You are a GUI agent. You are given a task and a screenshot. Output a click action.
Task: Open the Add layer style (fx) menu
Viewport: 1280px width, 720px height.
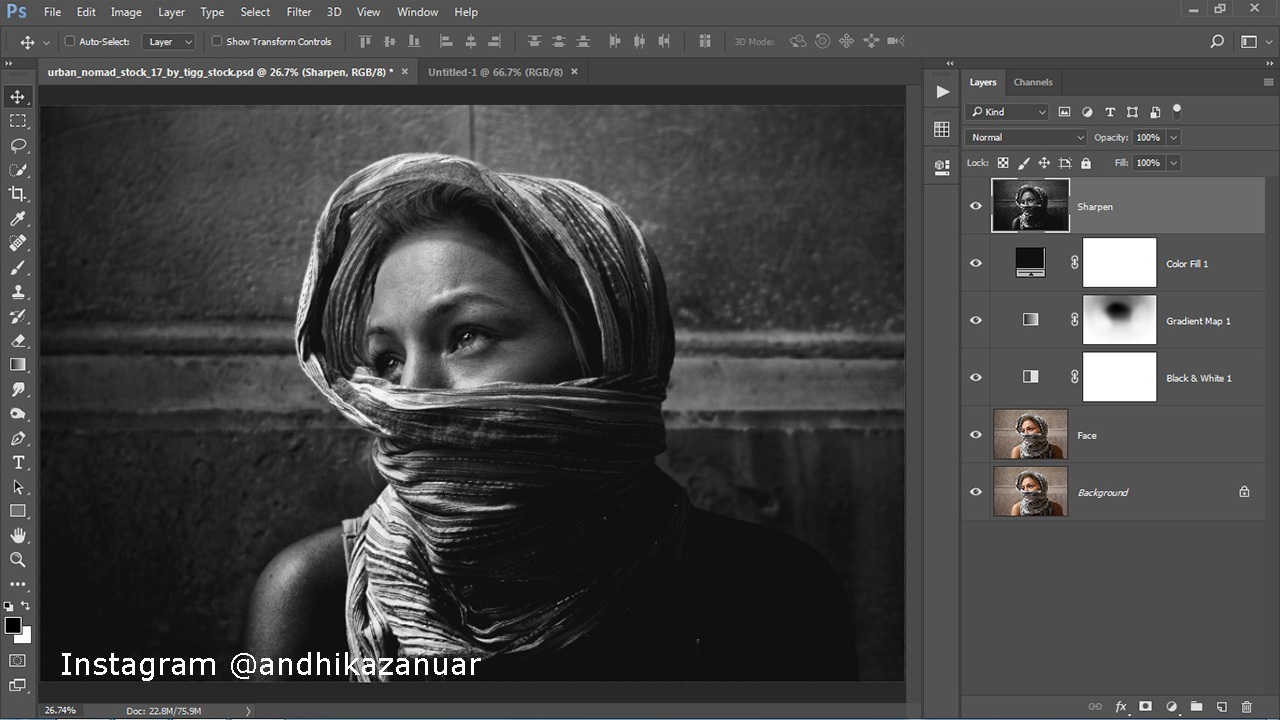tap(1119, 705)
